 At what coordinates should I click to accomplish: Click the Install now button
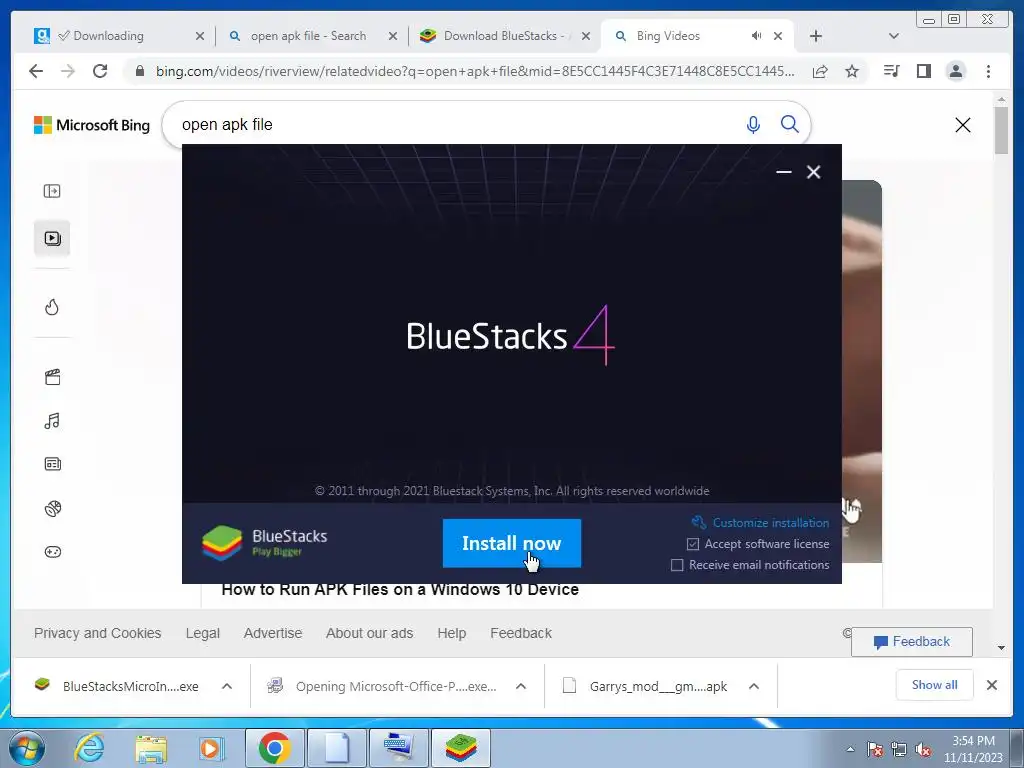(x=511, y=543)
